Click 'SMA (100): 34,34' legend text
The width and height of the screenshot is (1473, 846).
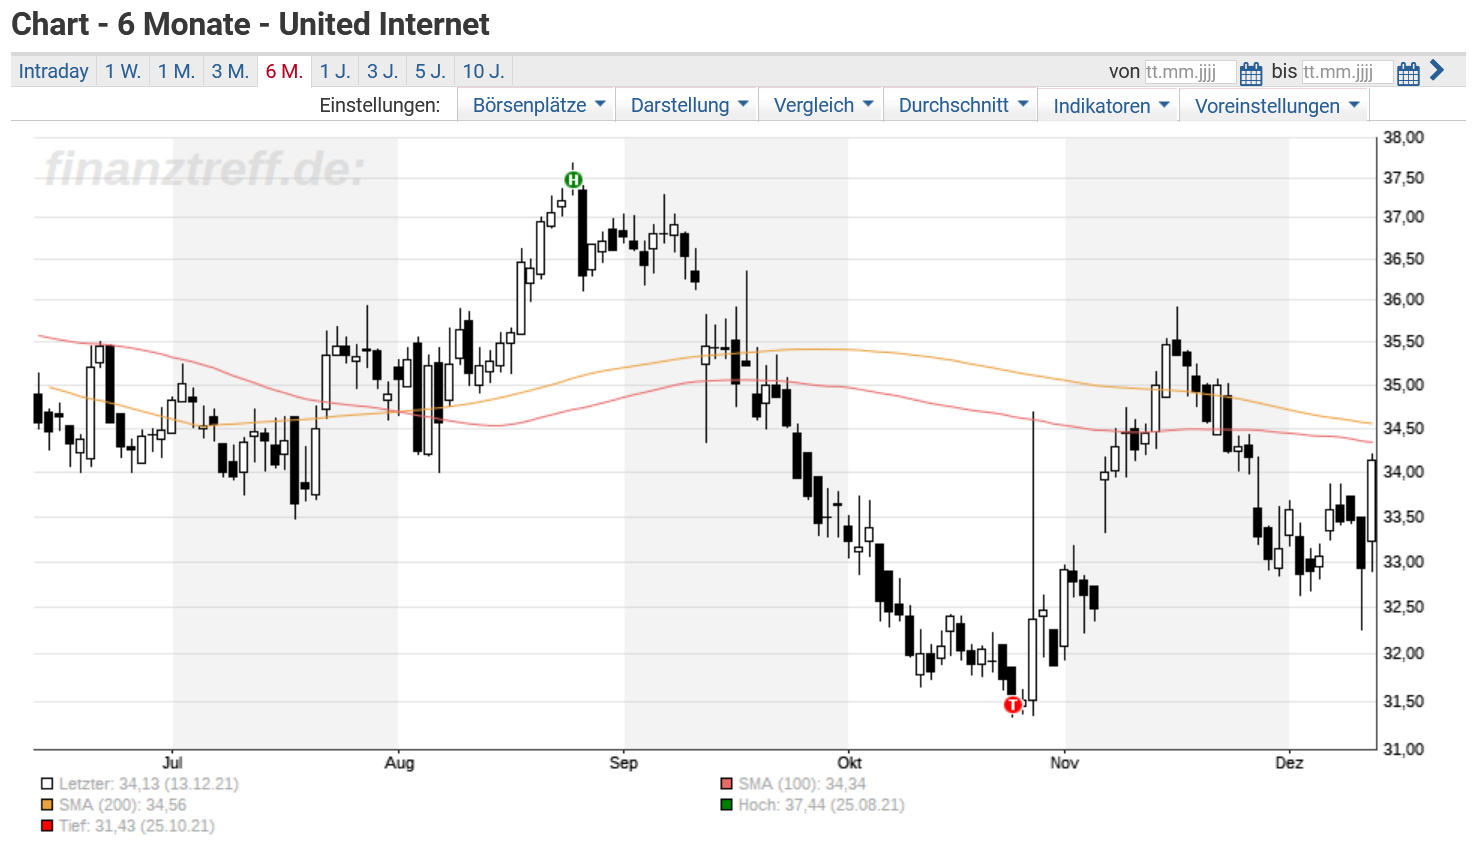pos(803,784)
